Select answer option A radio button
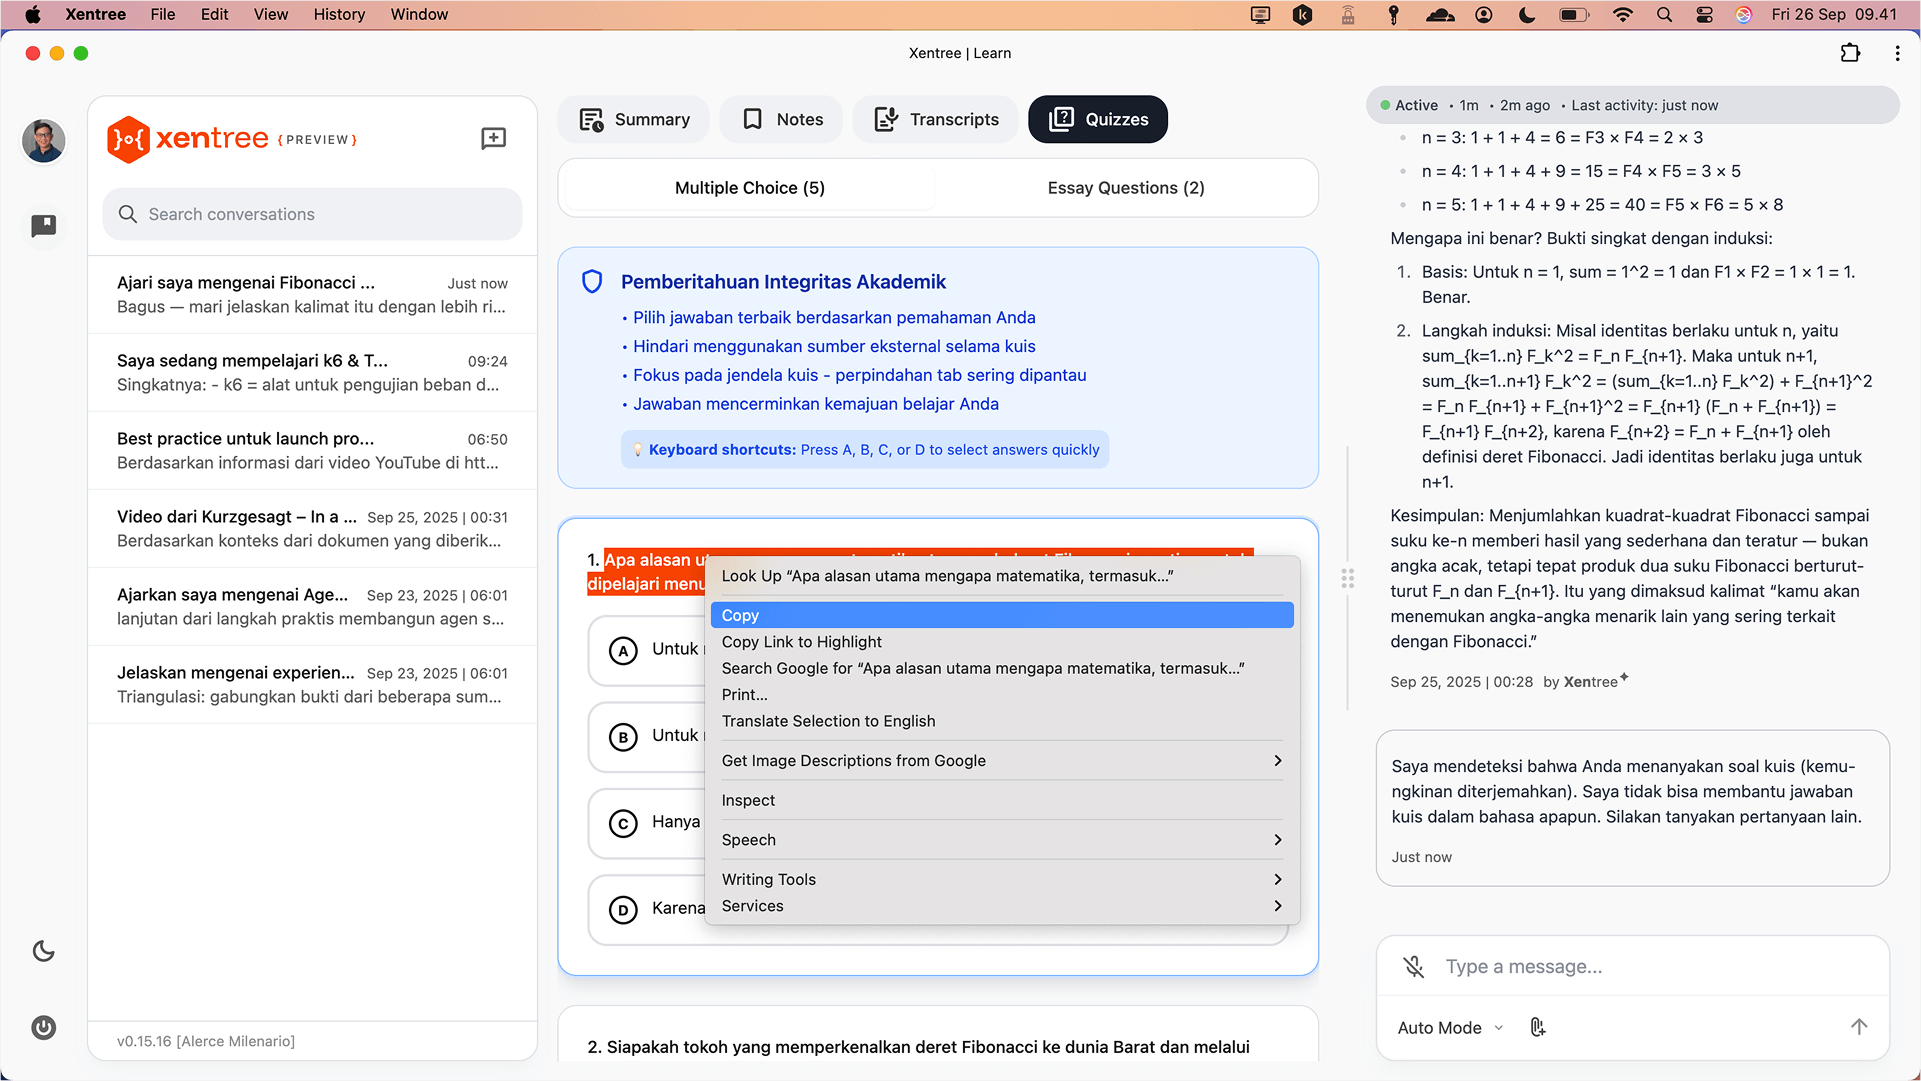1921x1081 pixels. 623,651
